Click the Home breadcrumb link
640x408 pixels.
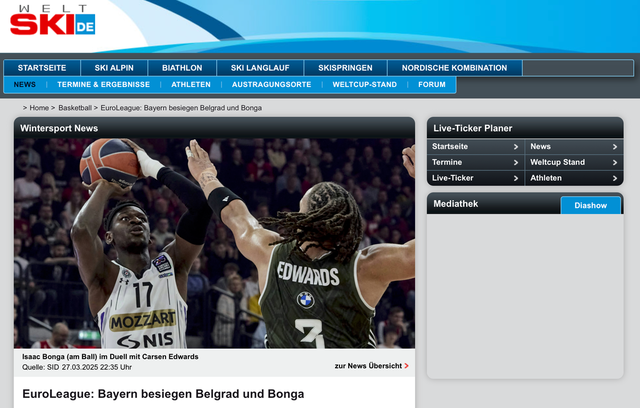[x=39, y=107]
